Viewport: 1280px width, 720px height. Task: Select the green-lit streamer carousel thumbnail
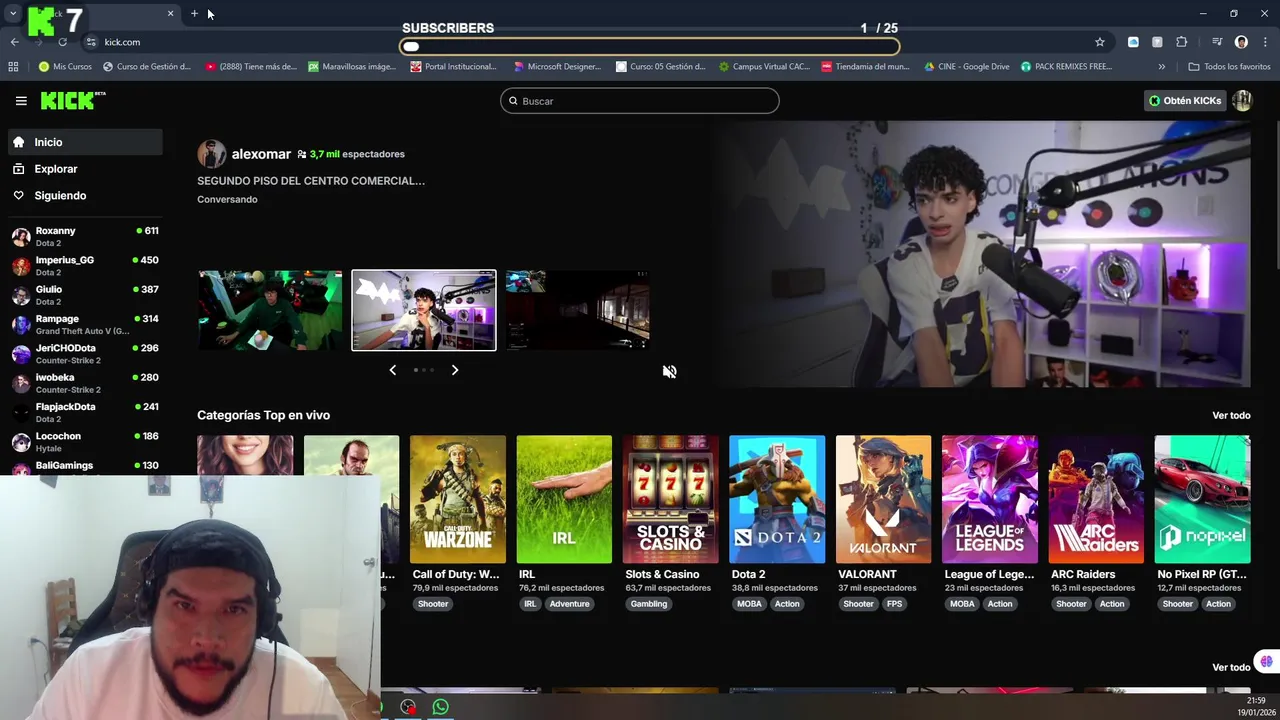click(x=270, y=310)
